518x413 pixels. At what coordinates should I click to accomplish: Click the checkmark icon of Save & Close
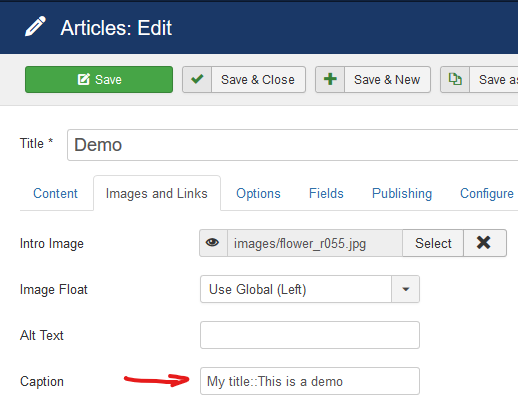pyautogui.click(x=197, y=79)
